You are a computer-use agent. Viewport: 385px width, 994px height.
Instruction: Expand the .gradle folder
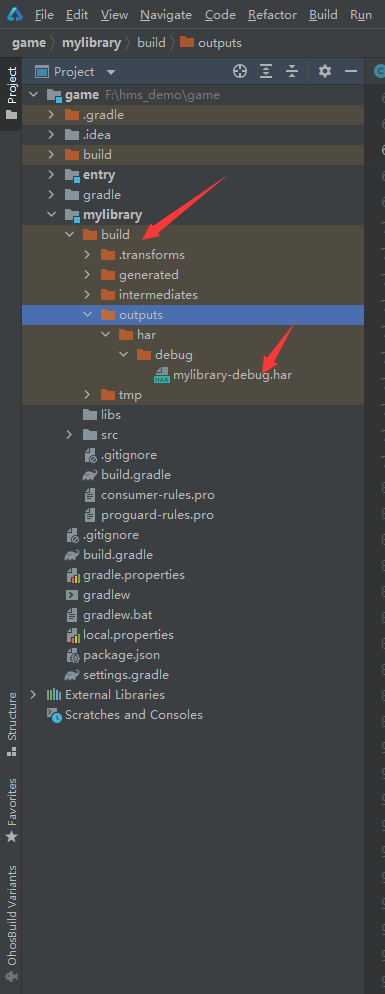pos(51,115)
